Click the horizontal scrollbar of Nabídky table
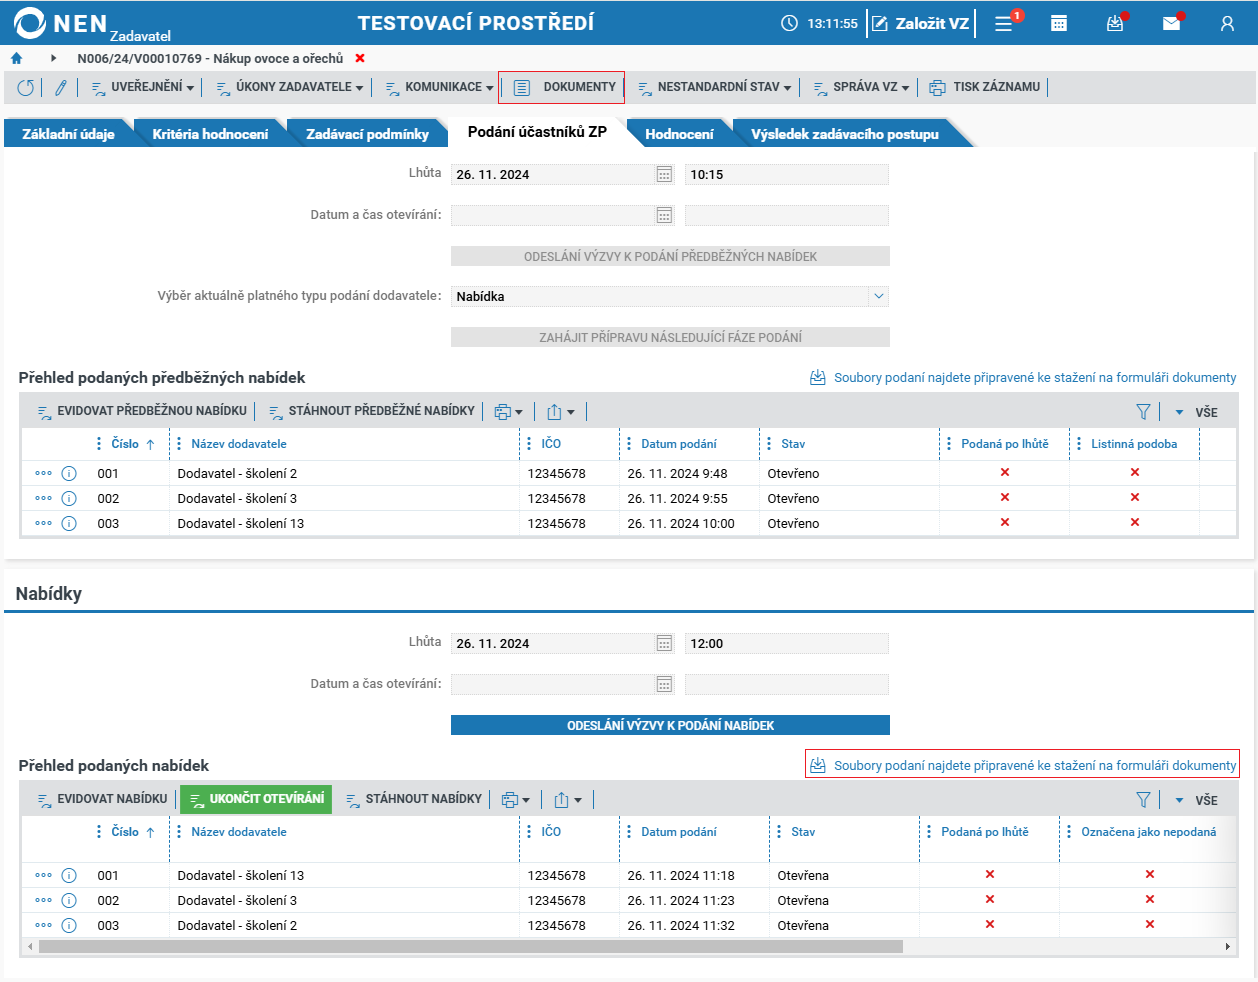 click(x=470, y=947)
